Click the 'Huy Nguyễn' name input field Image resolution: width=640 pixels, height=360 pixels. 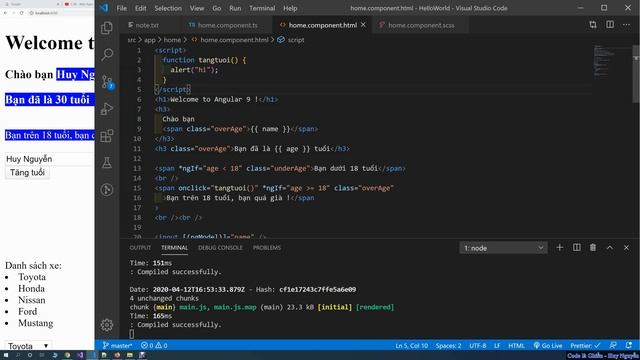49,159
